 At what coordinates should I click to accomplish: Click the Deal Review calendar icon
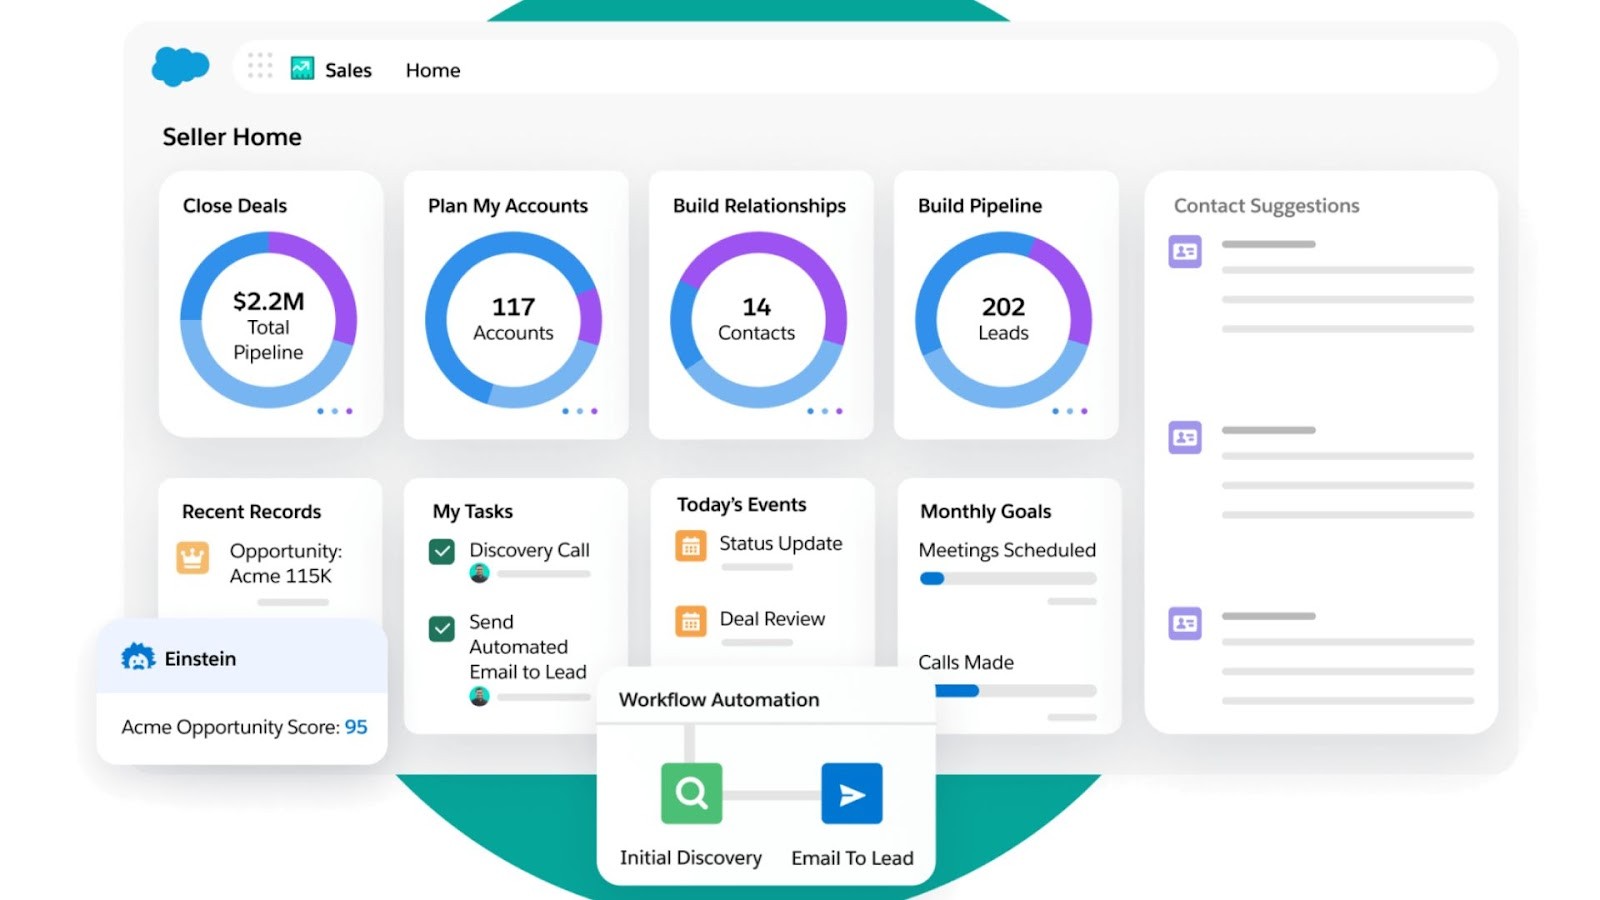(x=690, y=620)
